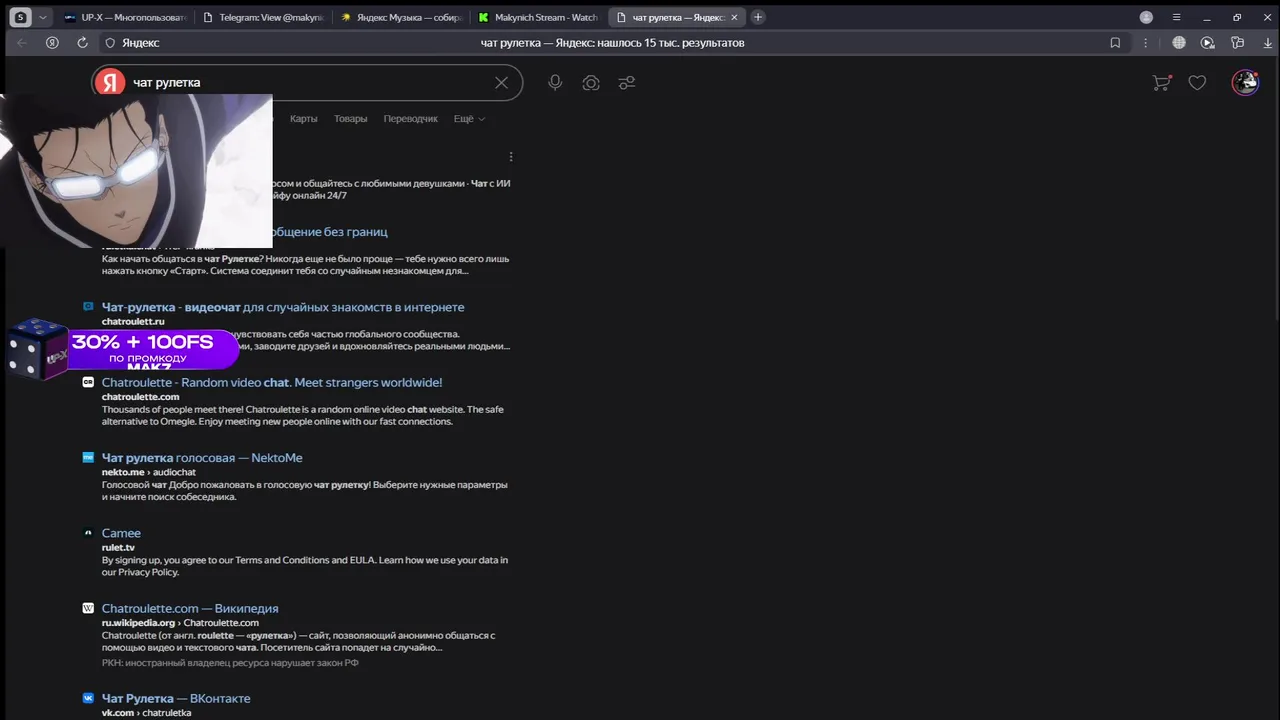Image resolution: width=1280 pixels, height=720 pixels.
Task: Open the downloads panel
Action: tap(1268, 43)
